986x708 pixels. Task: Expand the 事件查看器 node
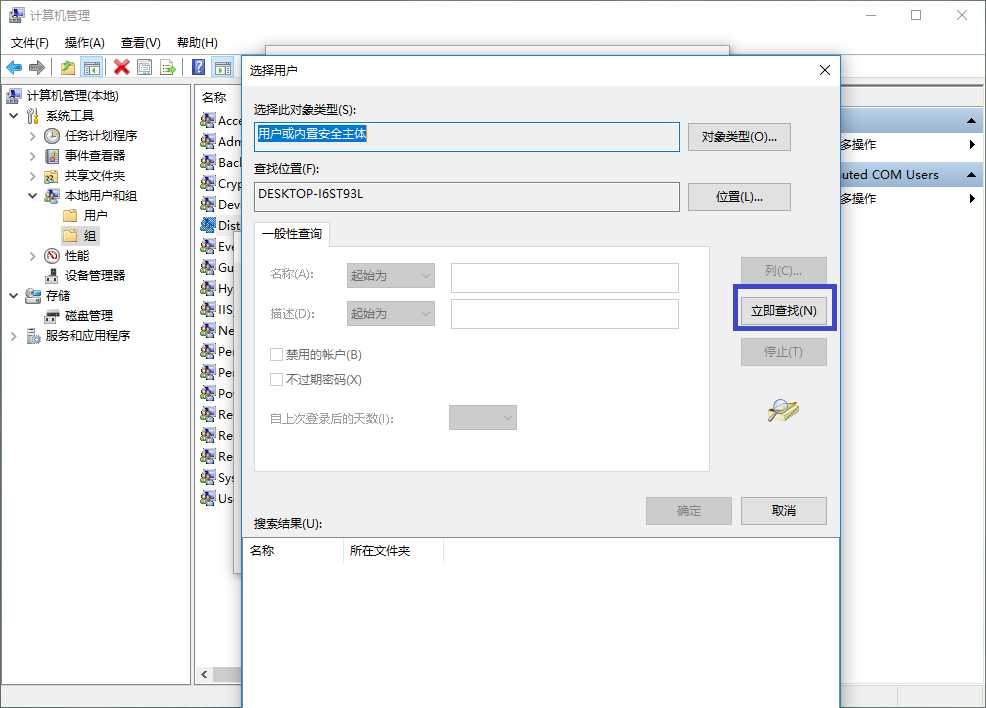coord(33,156)
